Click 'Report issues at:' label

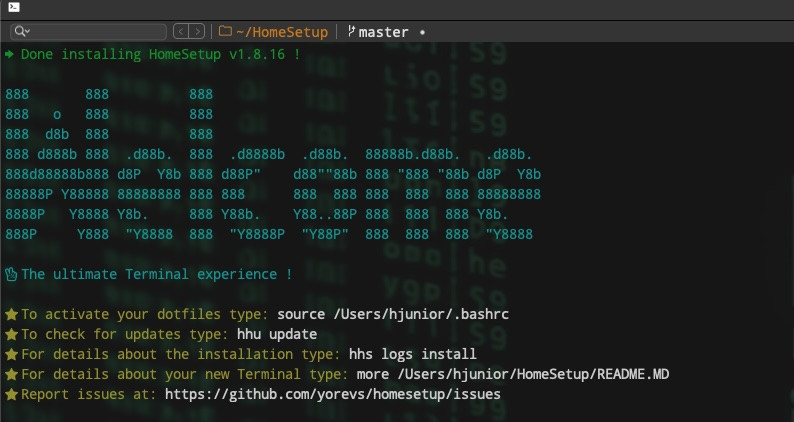coord(89,394)
